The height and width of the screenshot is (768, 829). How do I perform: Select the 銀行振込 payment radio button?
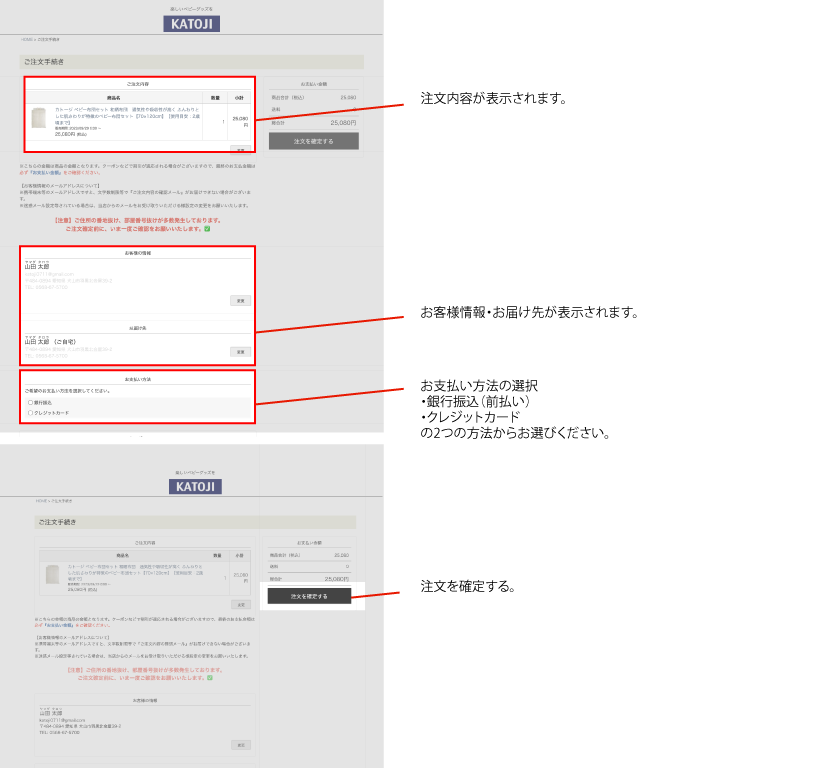30,402
